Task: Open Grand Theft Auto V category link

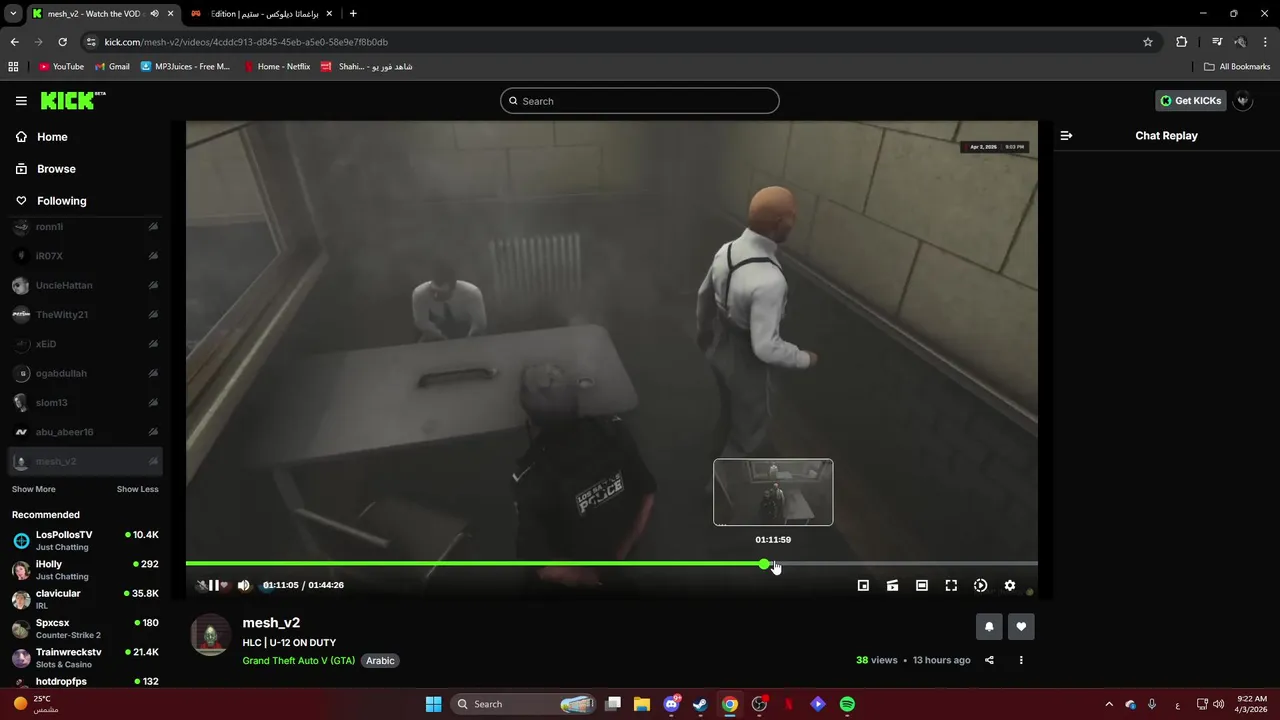Action: pos(298,660)
